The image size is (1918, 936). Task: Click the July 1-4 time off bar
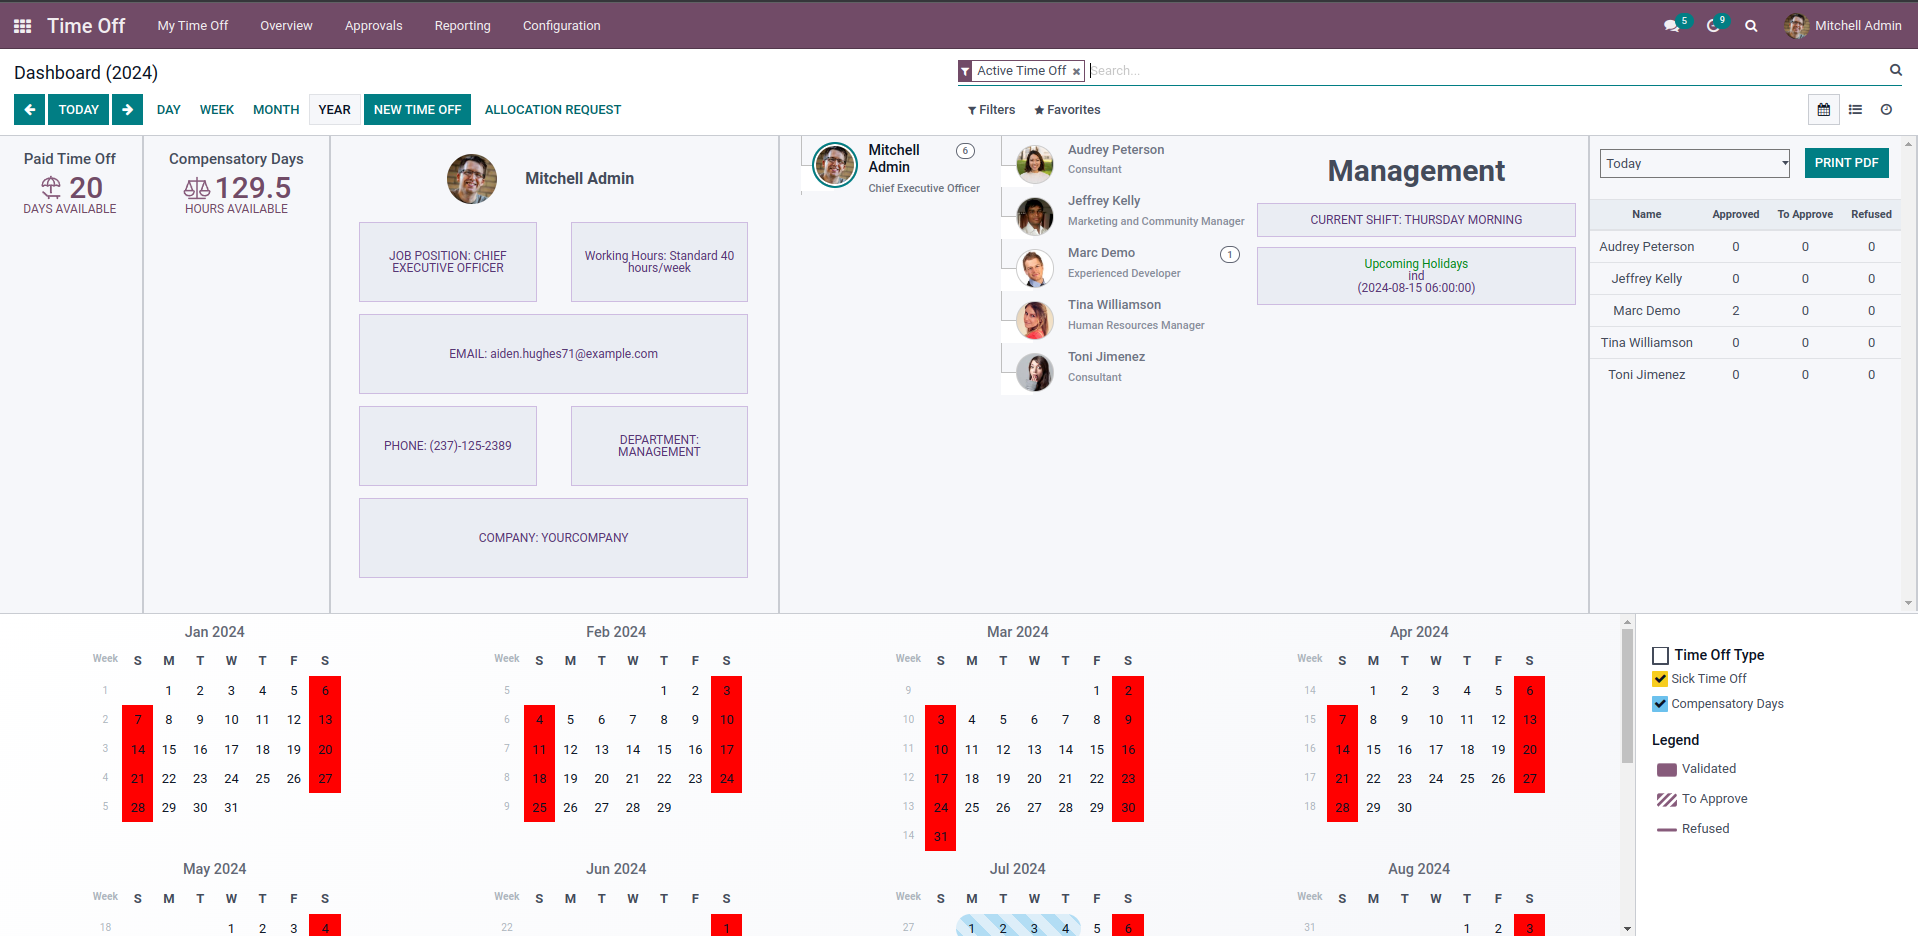[x=1018, y=926]
